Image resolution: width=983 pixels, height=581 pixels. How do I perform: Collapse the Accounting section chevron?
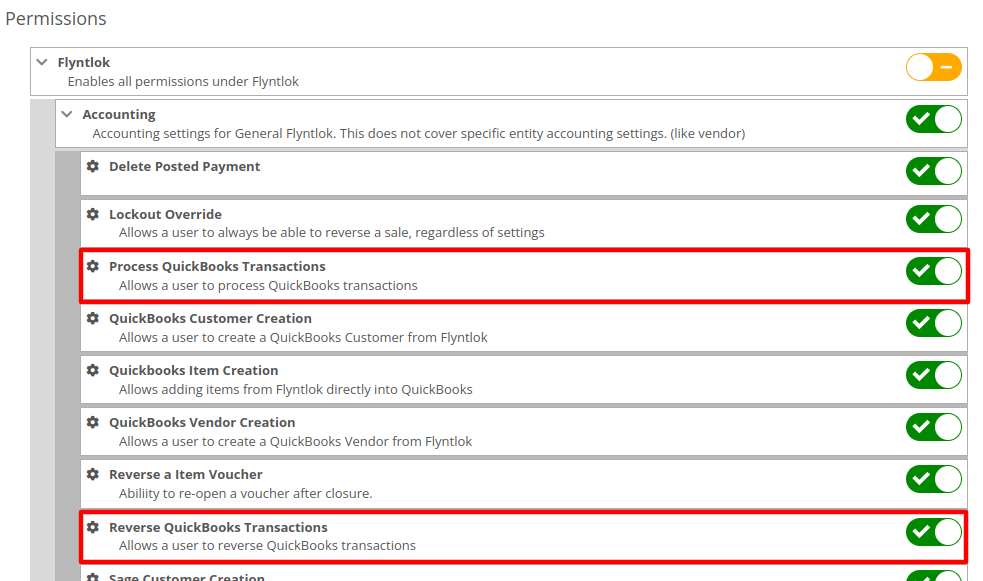coord(67,114)
